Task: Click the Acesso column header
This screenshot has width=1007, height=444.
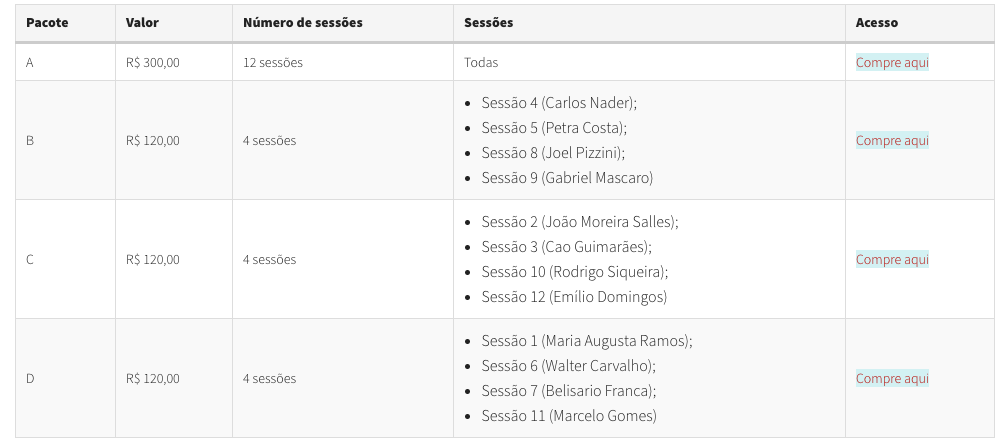Action: [877, 22]
